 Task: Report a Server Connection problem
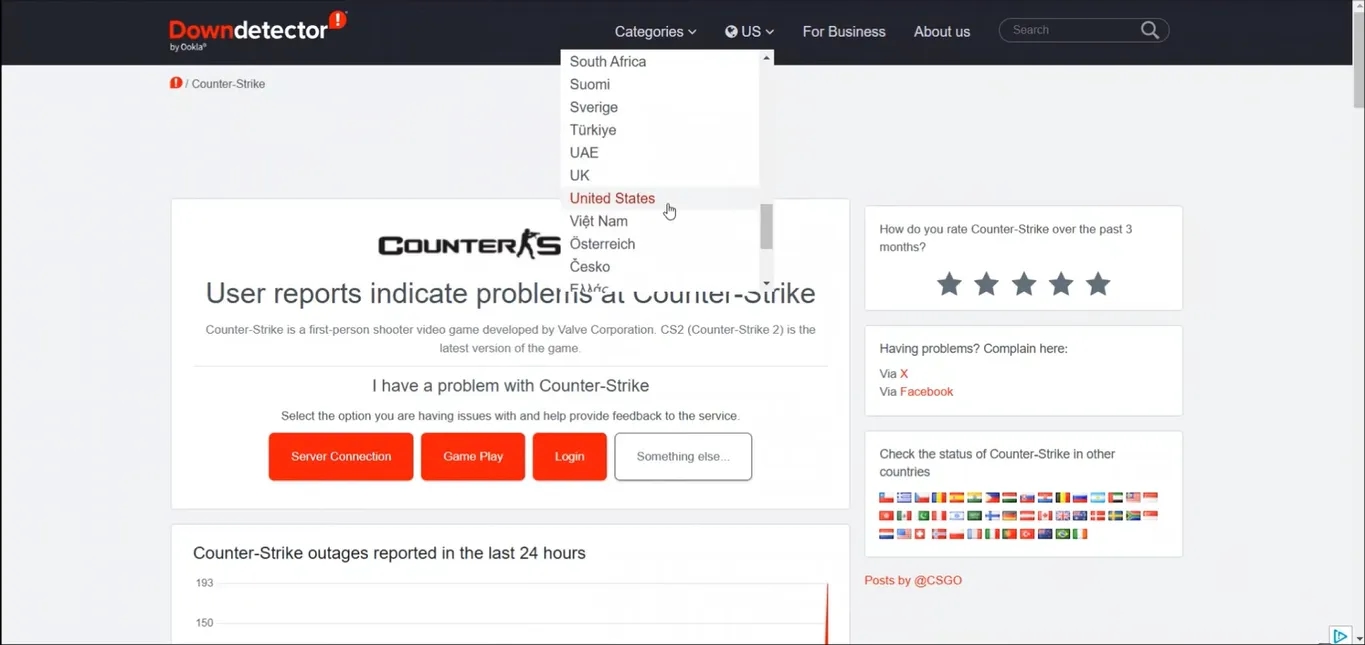(341, 456)
